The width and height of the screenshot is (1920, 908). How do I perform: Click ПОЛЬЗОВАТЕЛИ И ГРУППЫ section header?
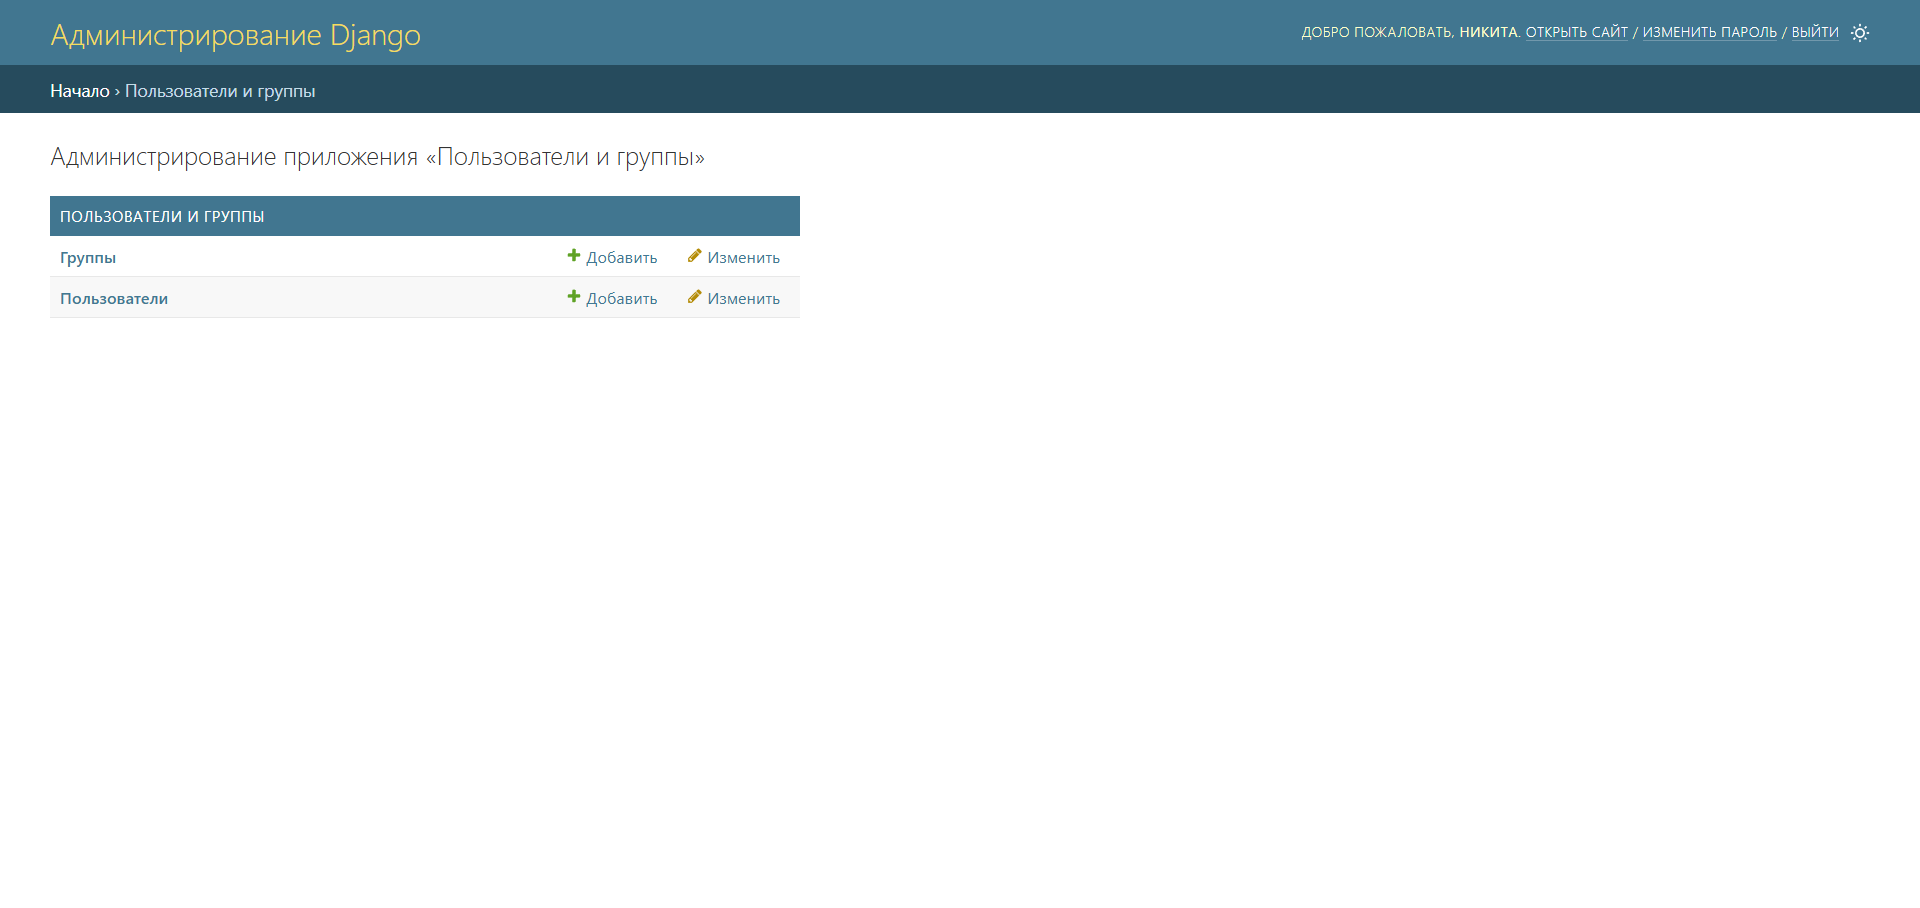(162, 217)
